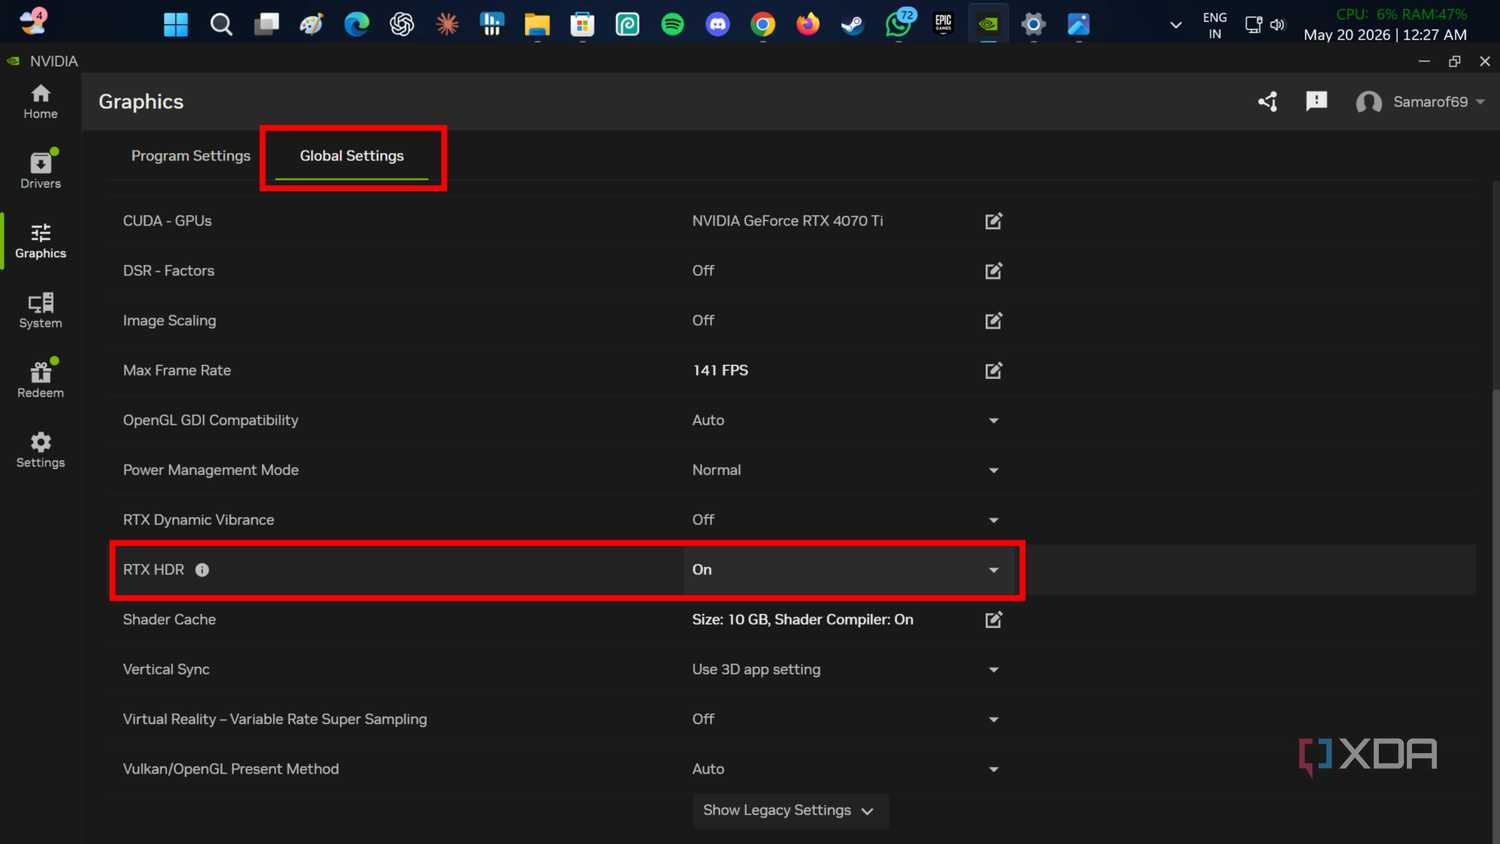1500x844 pixels.
Task: Switch to the Program Settings tab
Action: tap(191, 156)
